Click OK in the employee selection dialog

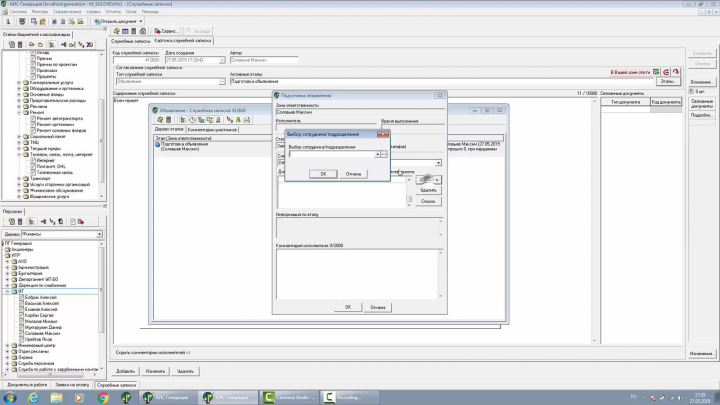[x=323, y=174]
